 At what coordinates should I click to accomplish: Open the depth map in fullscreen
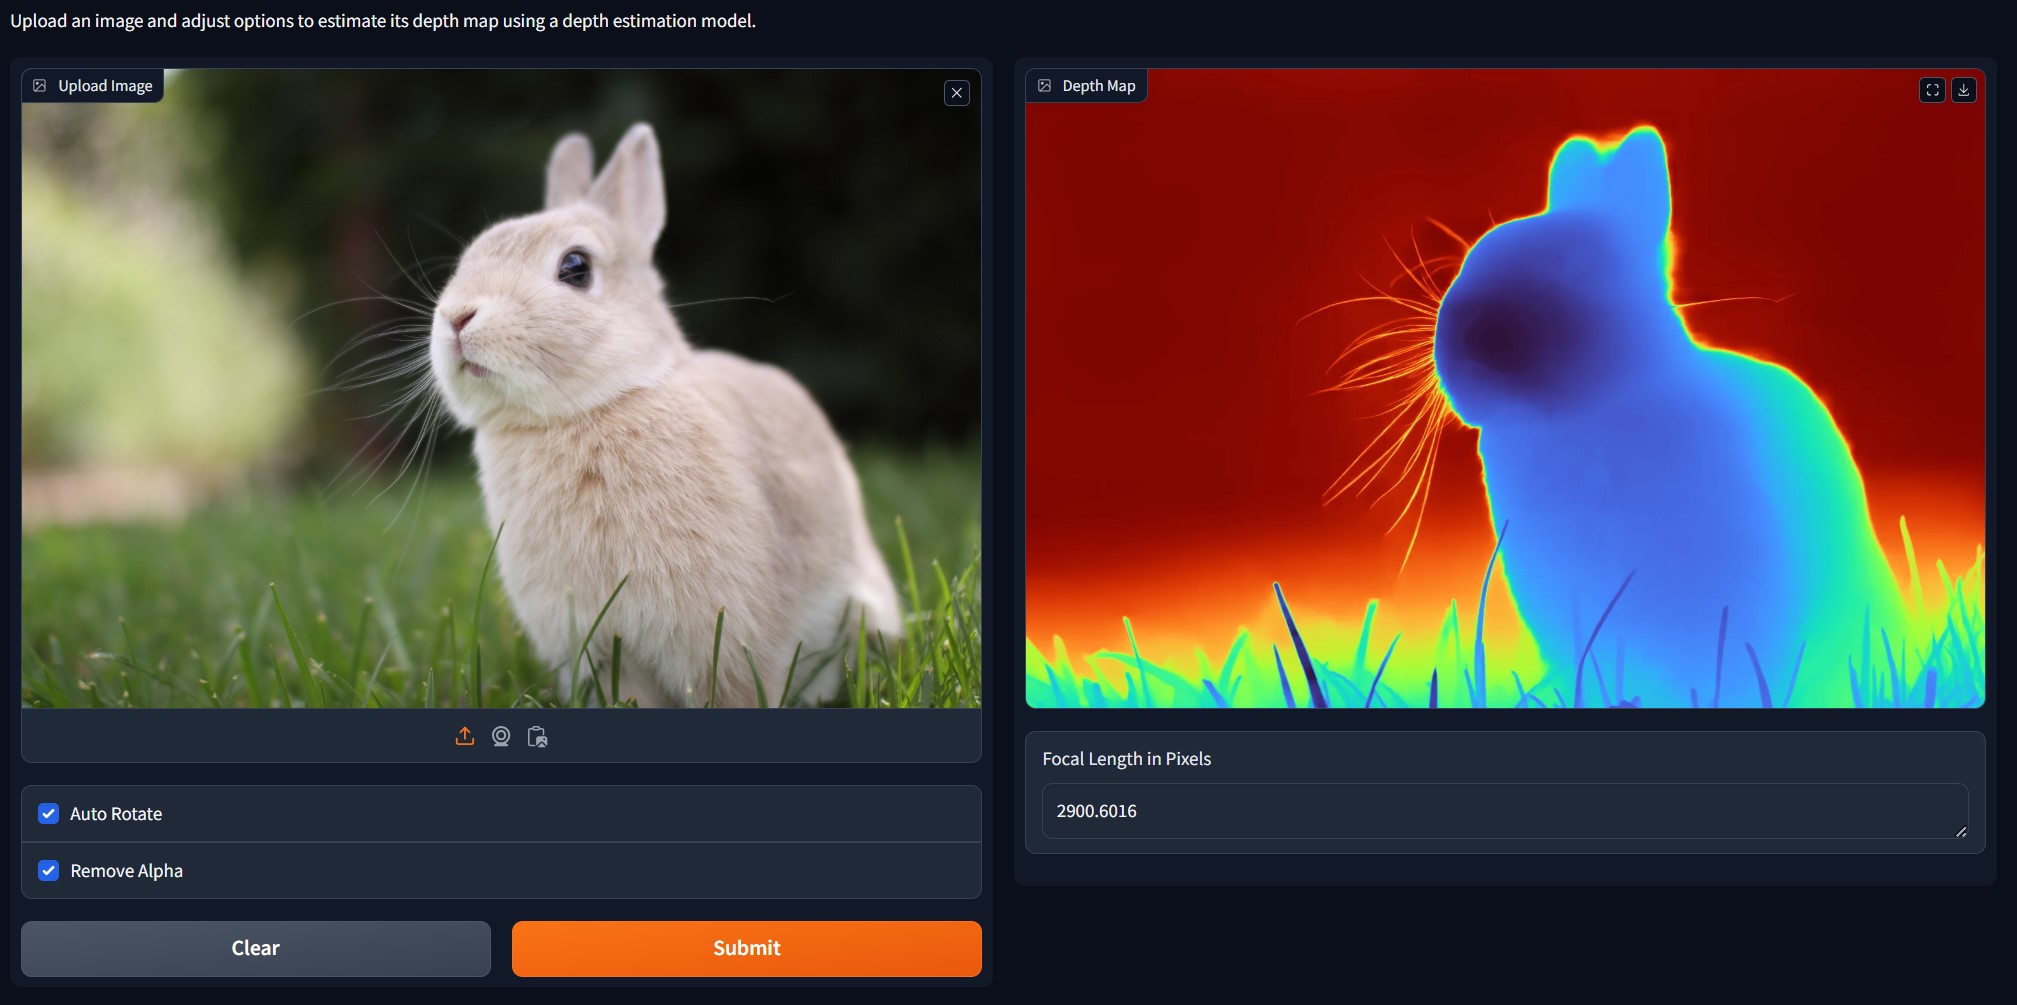pyautogui.click(x=1932, y=90)
